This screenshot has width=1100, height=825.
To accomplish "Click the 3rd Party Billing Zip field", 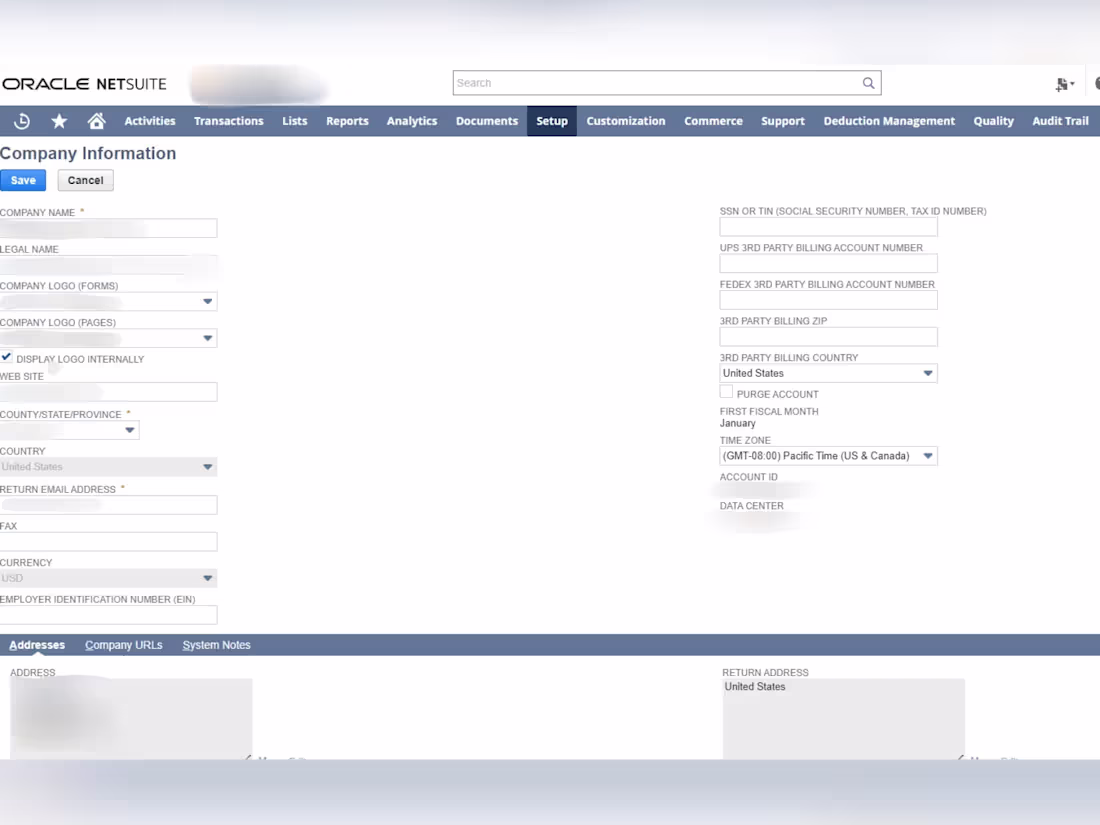I will [828, 337].
